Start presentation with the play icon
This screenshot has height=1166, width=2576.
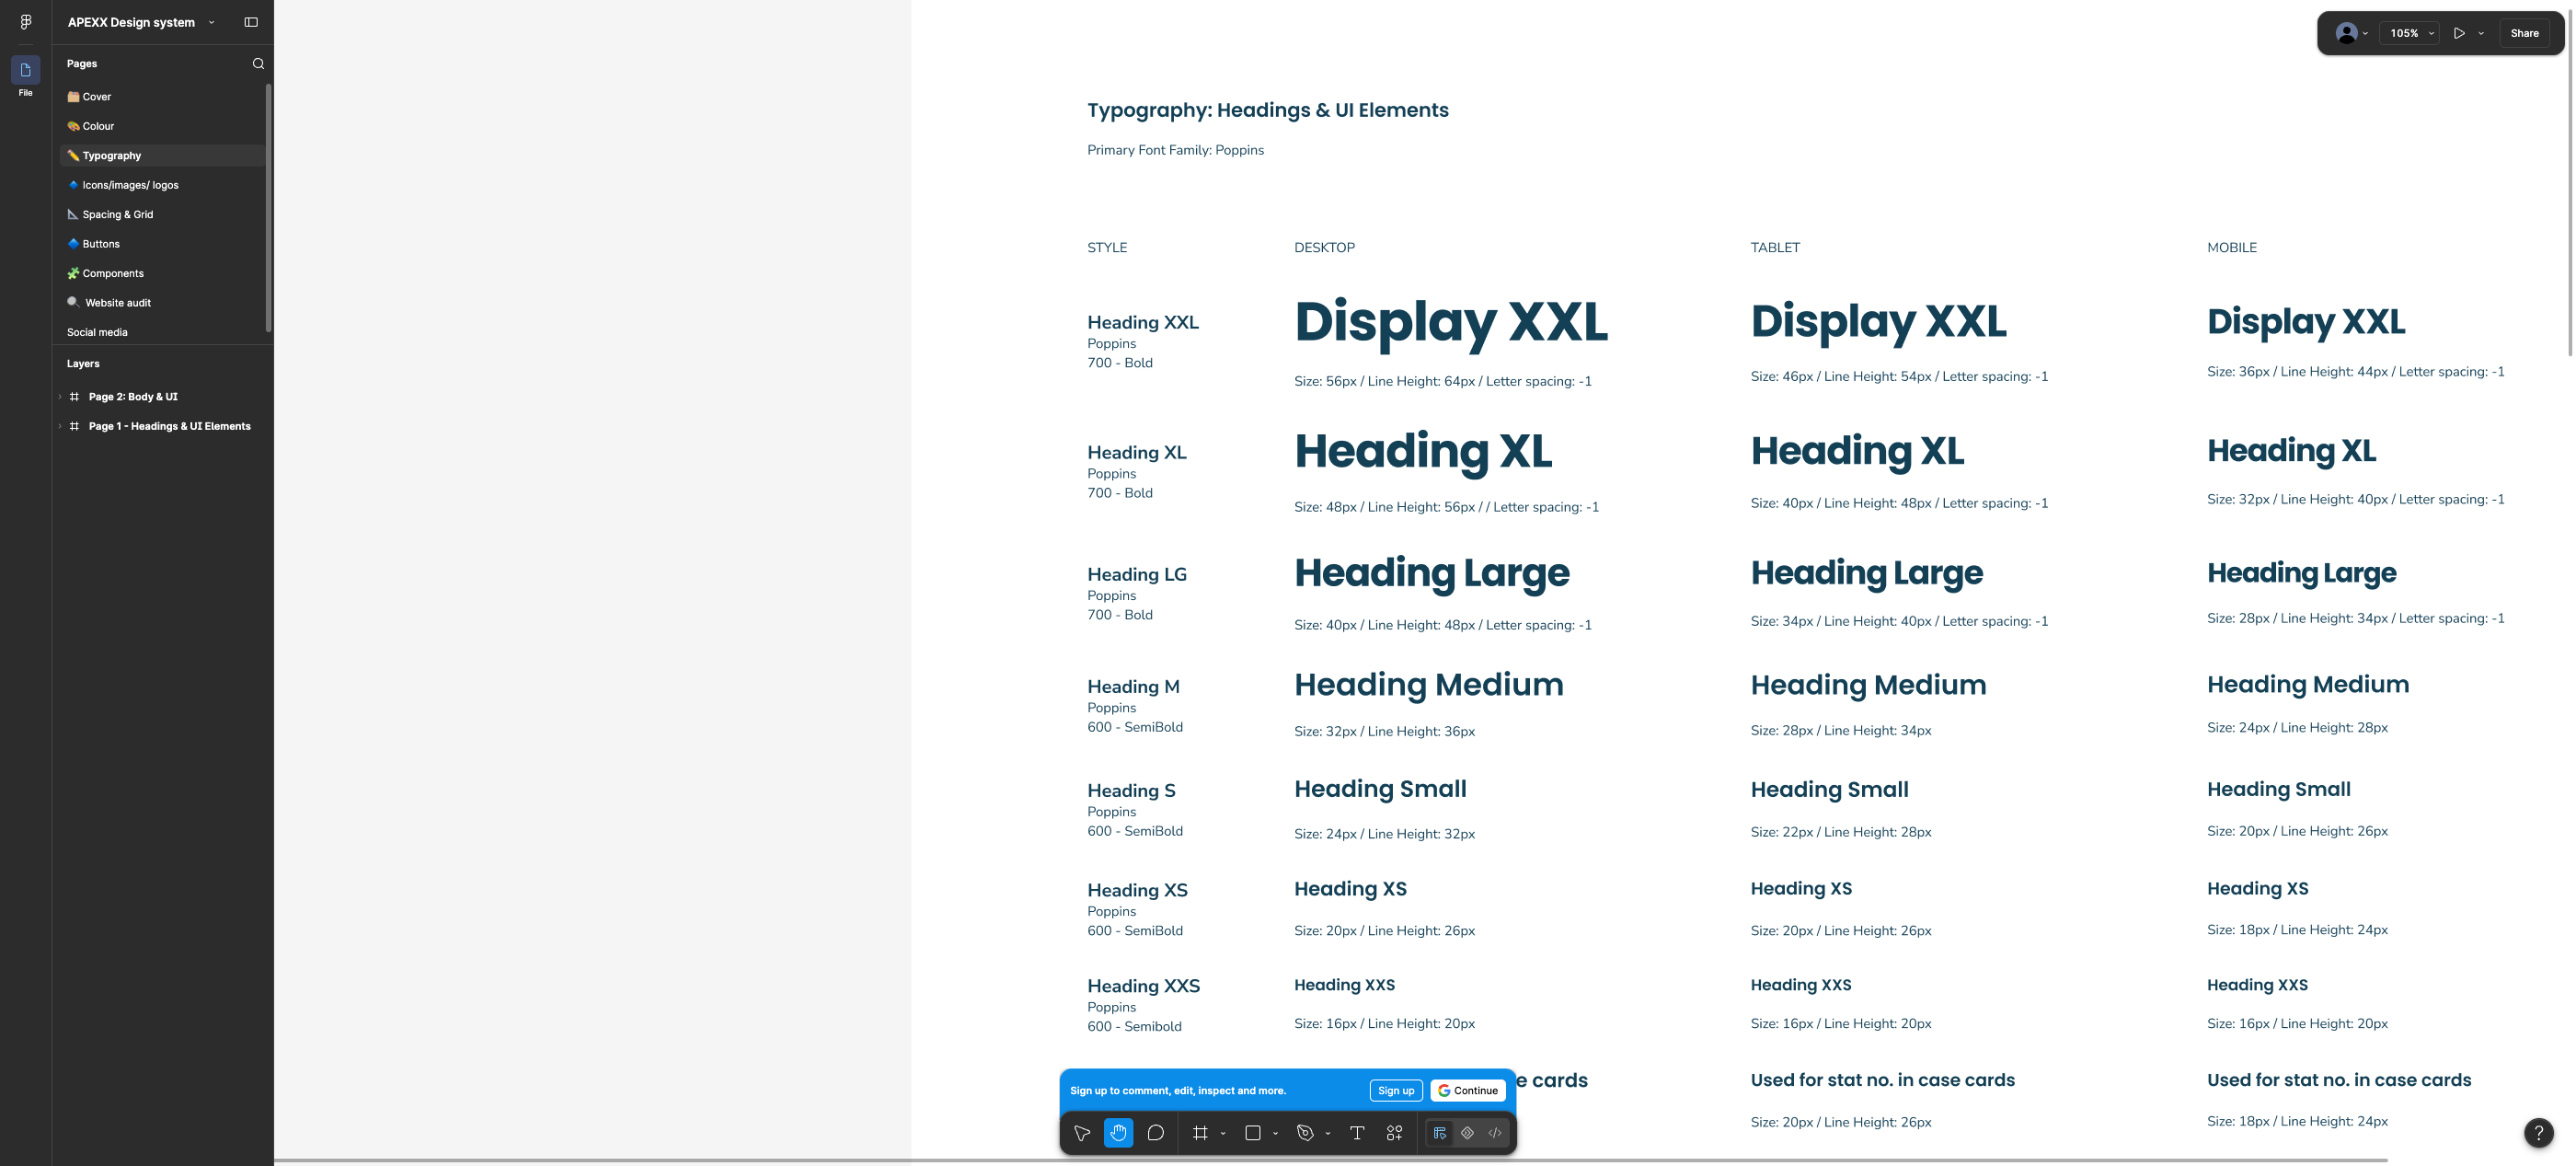click(2459, 33)
